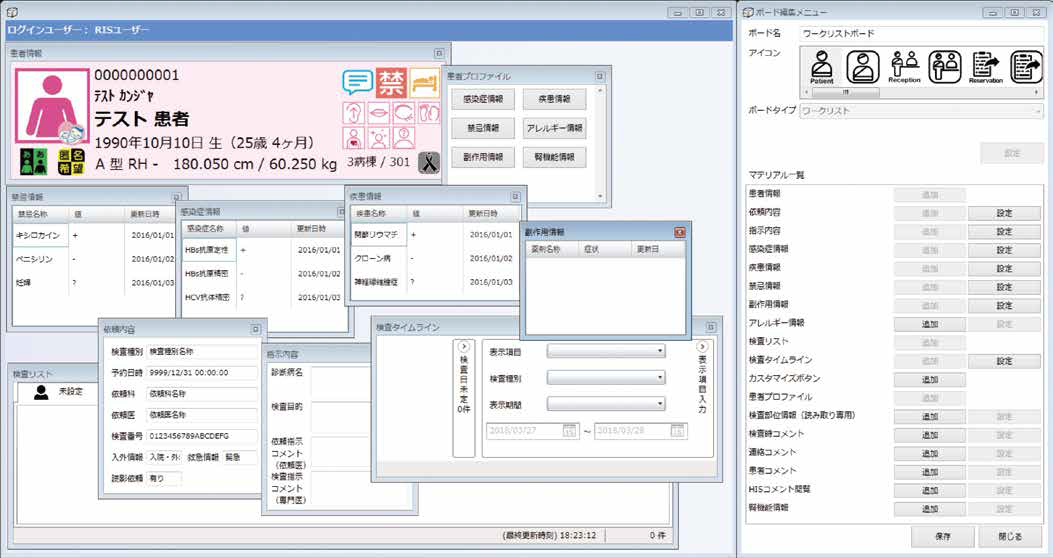The image size is (1053, 558).
Task: Click the orange bed inpatient icon
Action: coord(425,81)
